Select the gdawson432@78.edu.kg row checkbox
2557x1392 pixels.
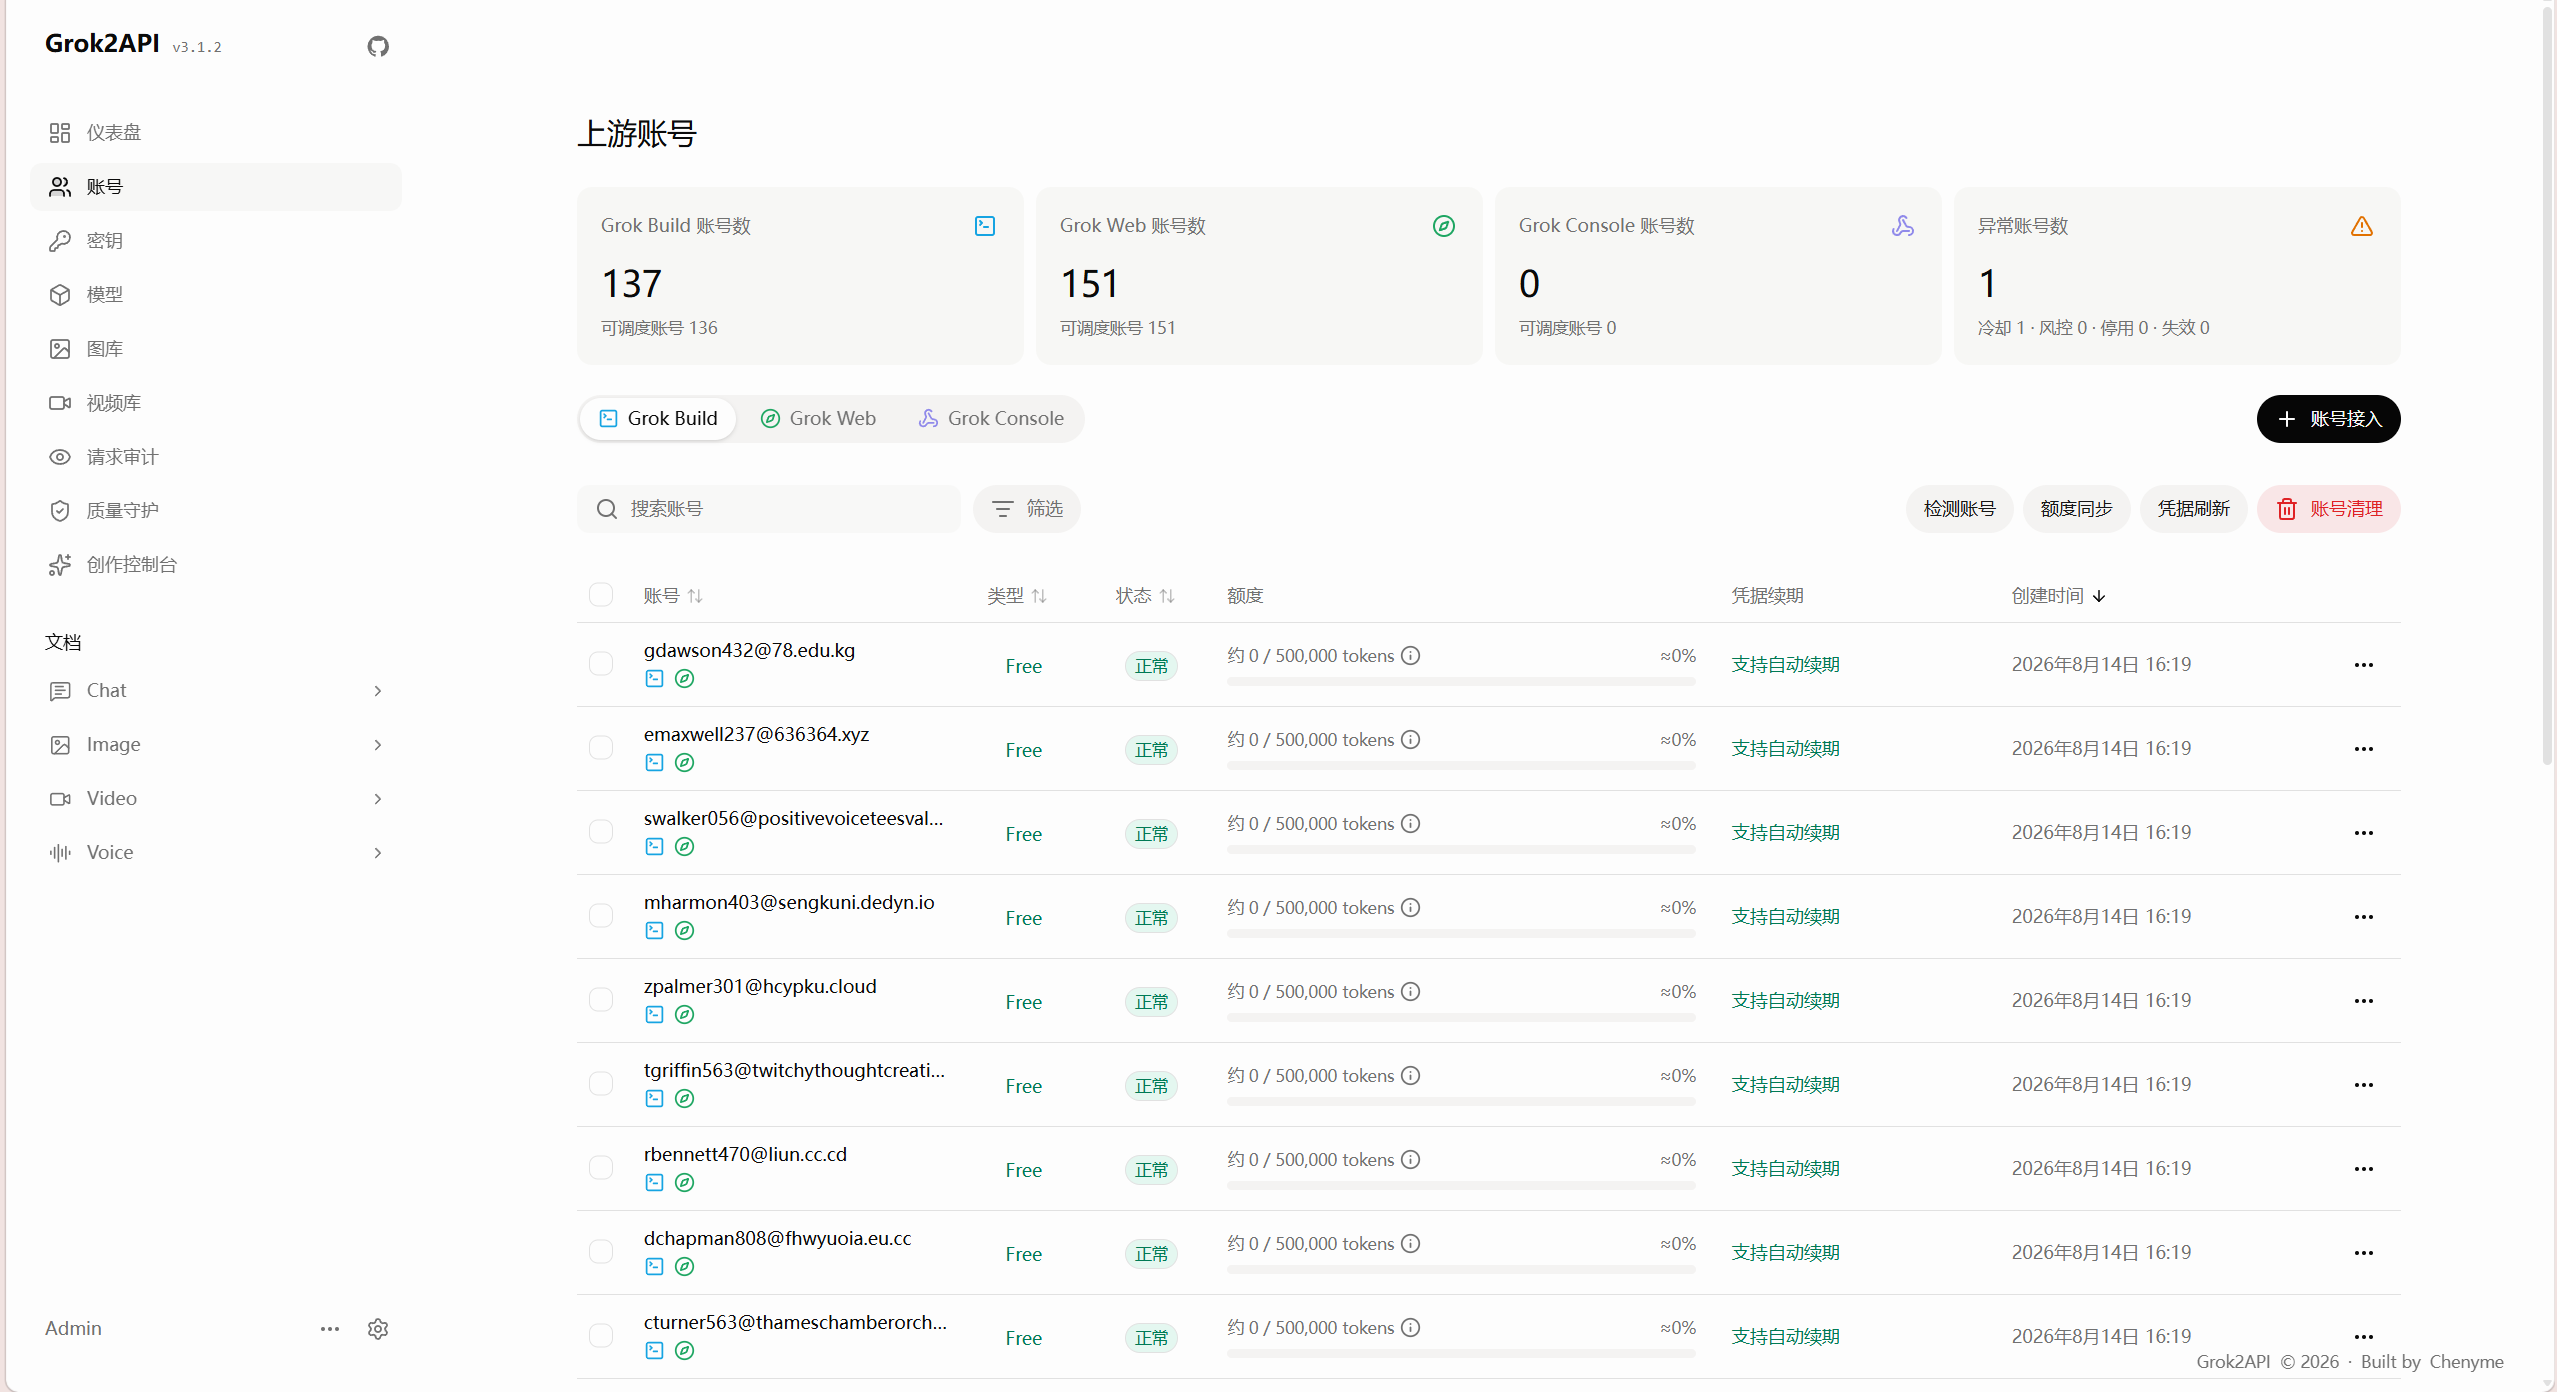[x=601, y=664]
